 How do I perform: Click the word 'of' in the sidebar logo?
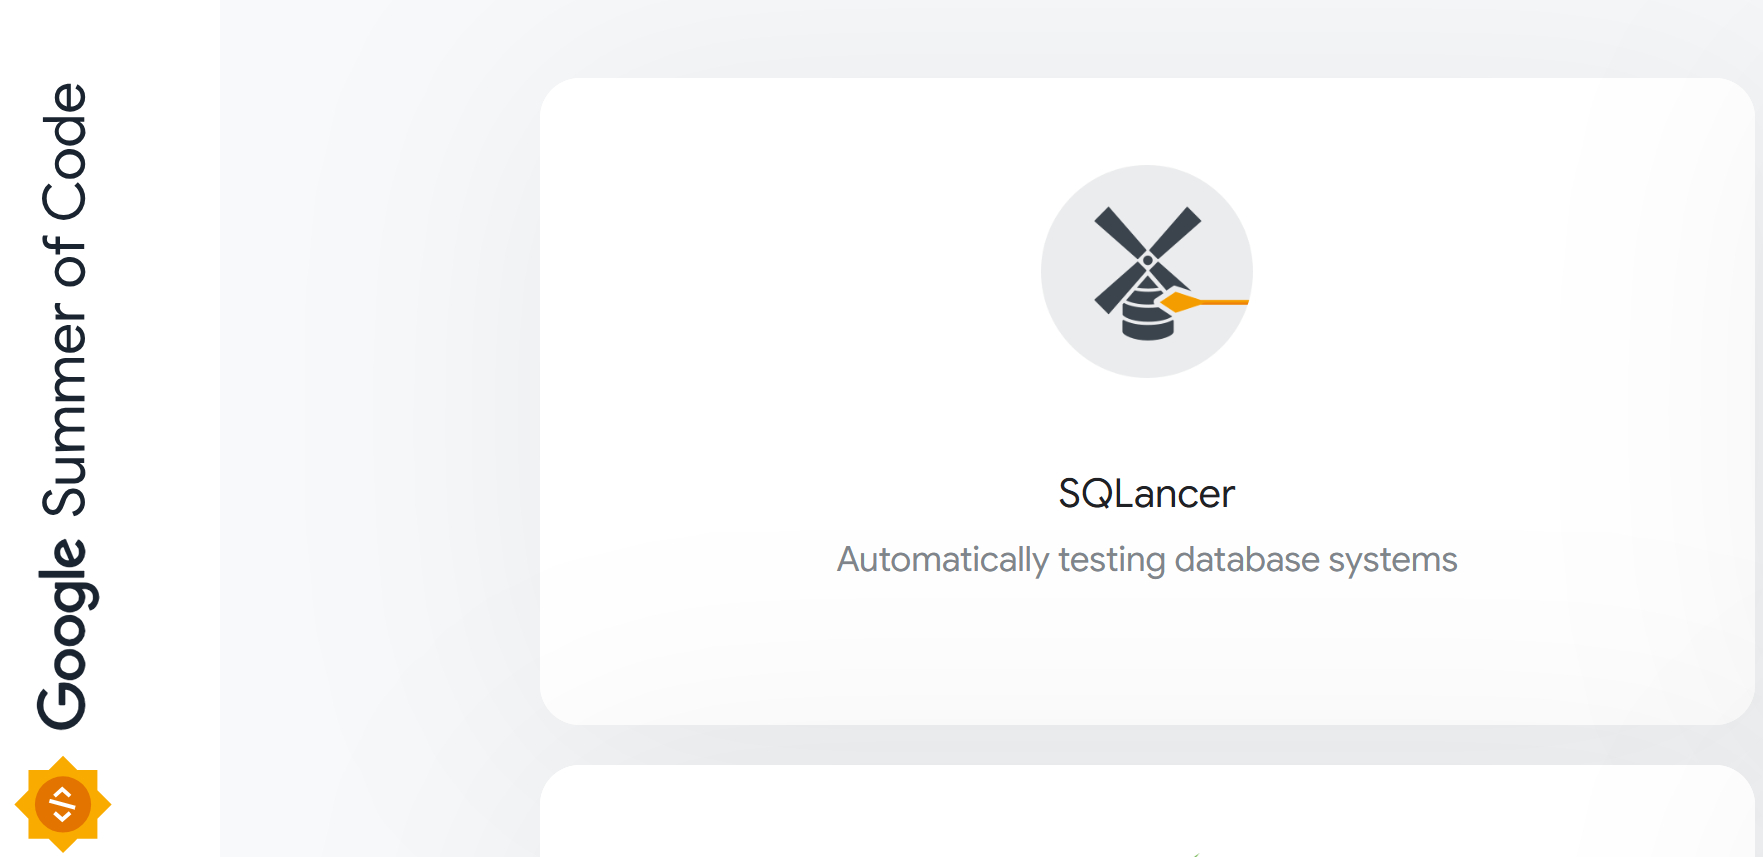click(x=65, y=263)
